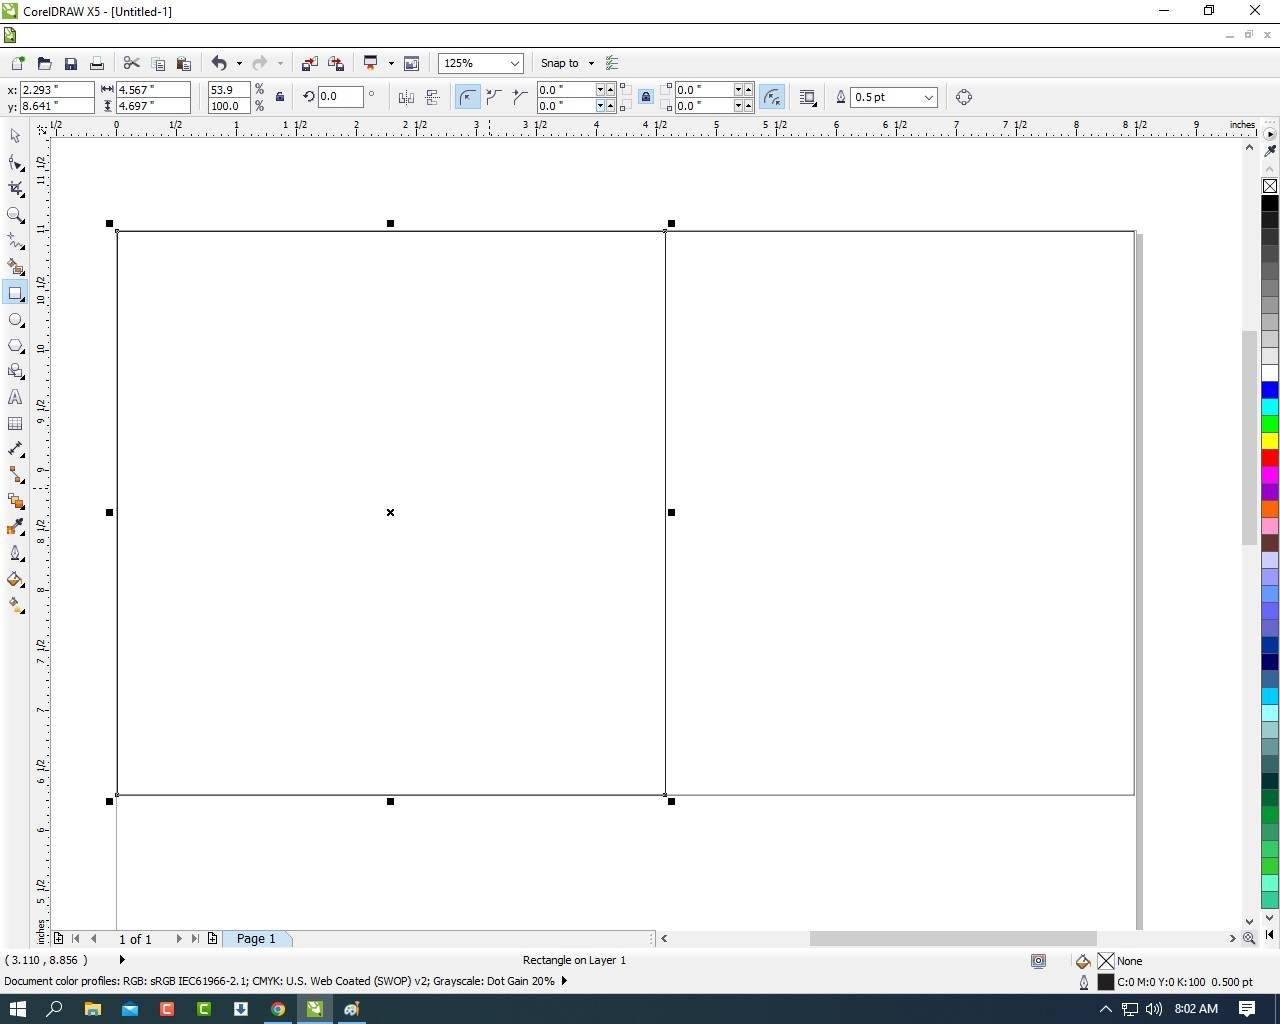This screenshot has height=1024, width=1280.
Task: Select the Connector tool
Action: (x=15, y=475)
